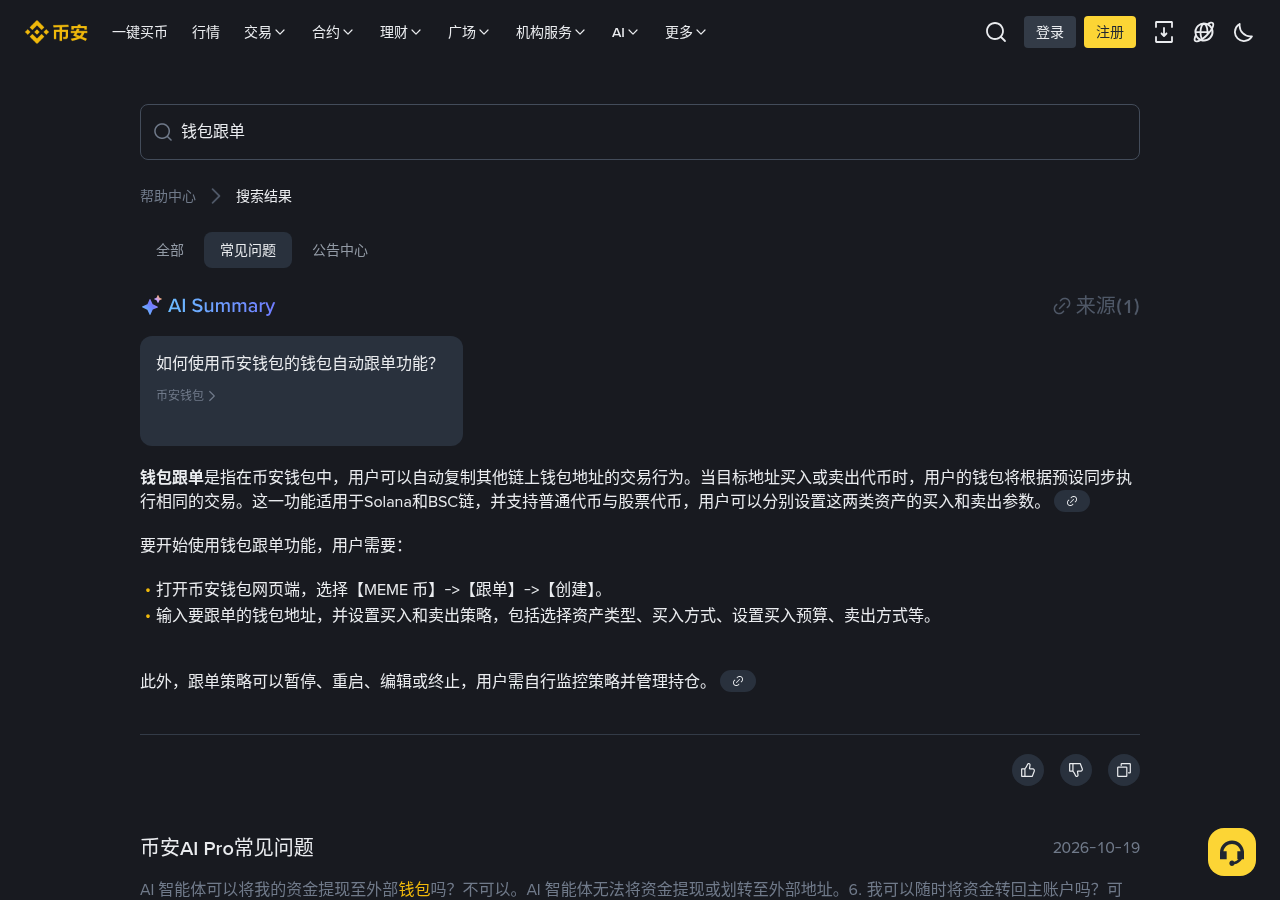Click the yellow 注册 button

pyautogui.click(x=1110, y=32)
